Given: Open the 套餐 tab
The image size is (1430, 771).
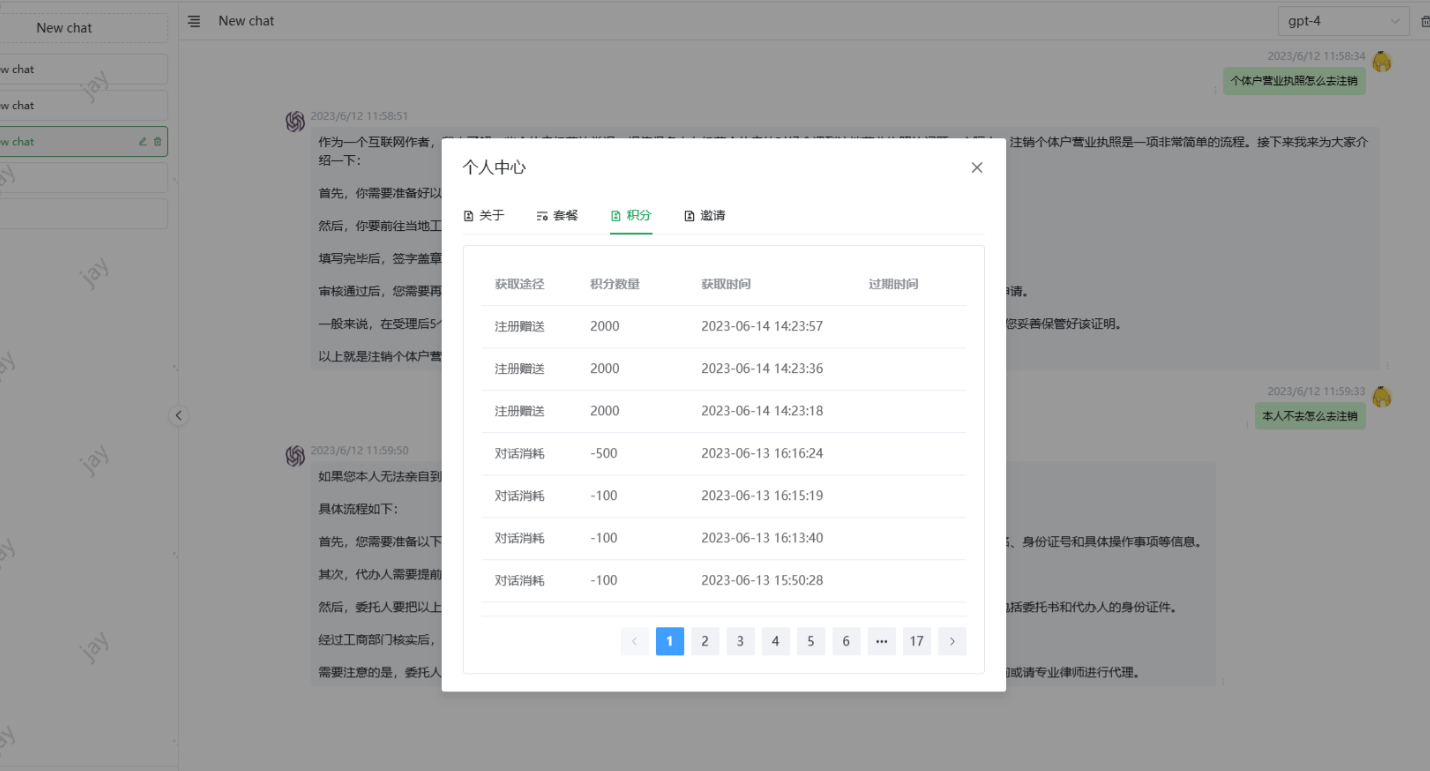Looking at the screenshot, I should coord(557,216).
